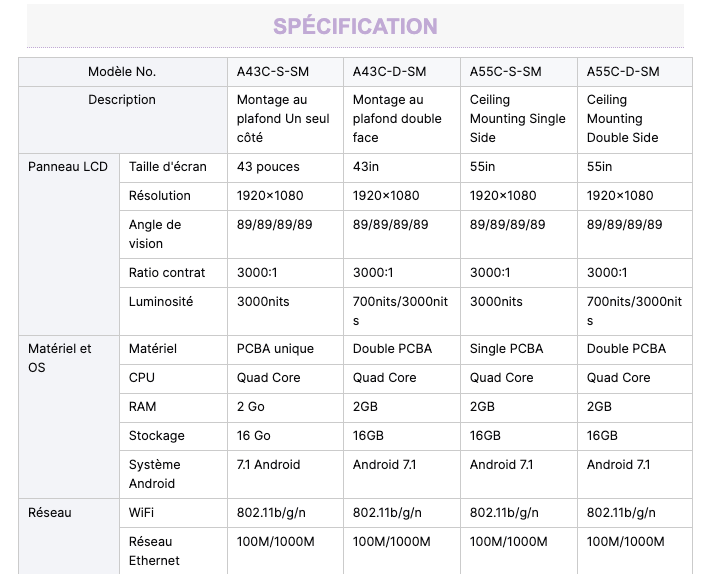Click 'Ceiling Mounting Double Side' description
Viewport: 711px width, 574px height.
623,119
